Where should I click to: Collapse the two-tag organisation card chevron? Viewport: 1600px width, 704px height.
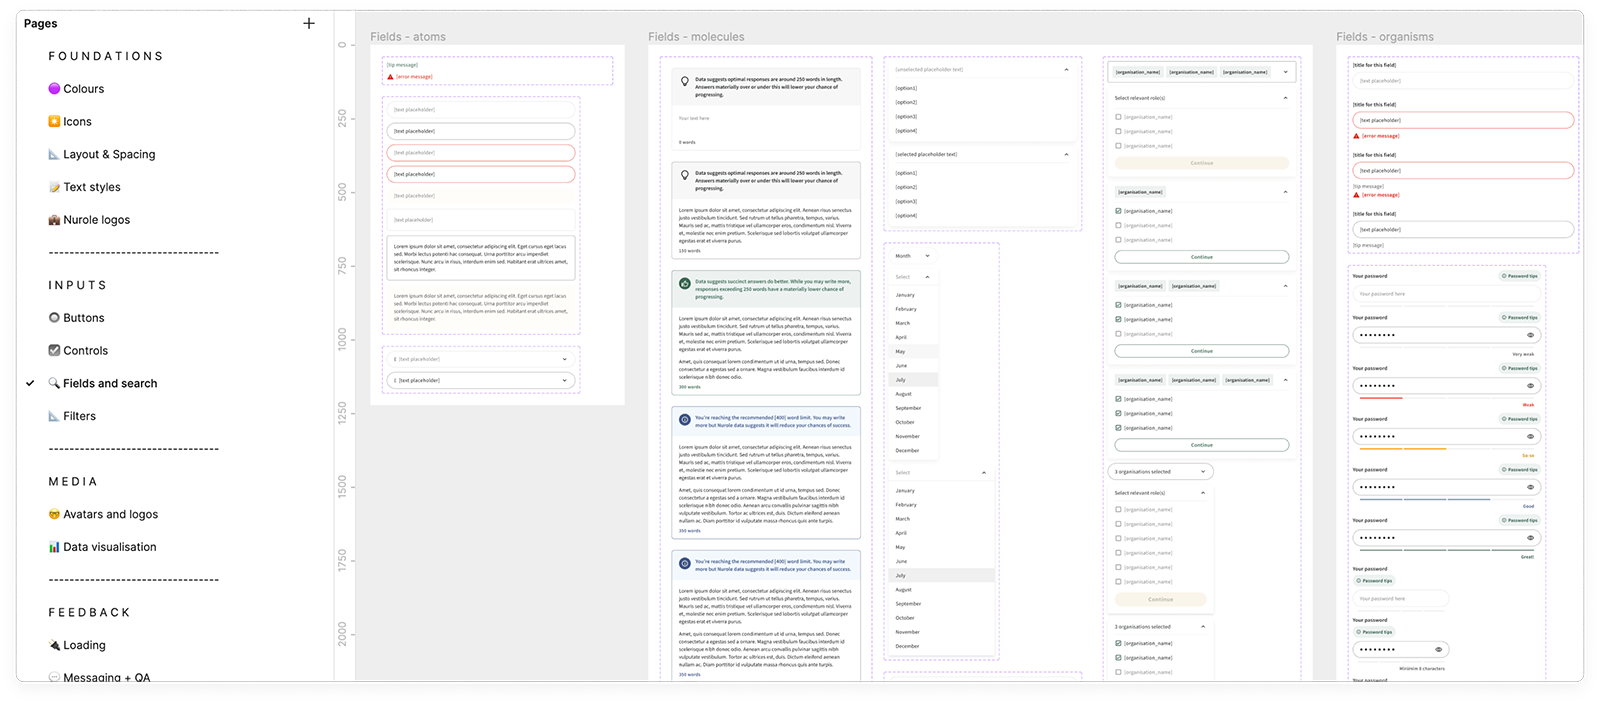(1285, 286)
